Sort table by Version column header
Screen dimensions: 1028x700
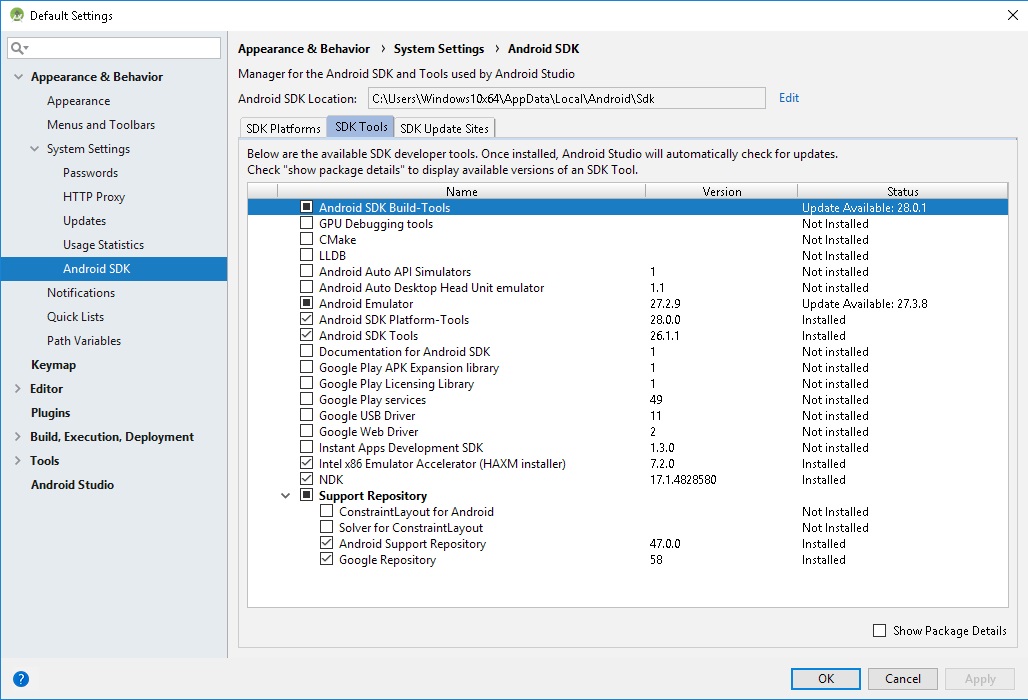[722, 191]
